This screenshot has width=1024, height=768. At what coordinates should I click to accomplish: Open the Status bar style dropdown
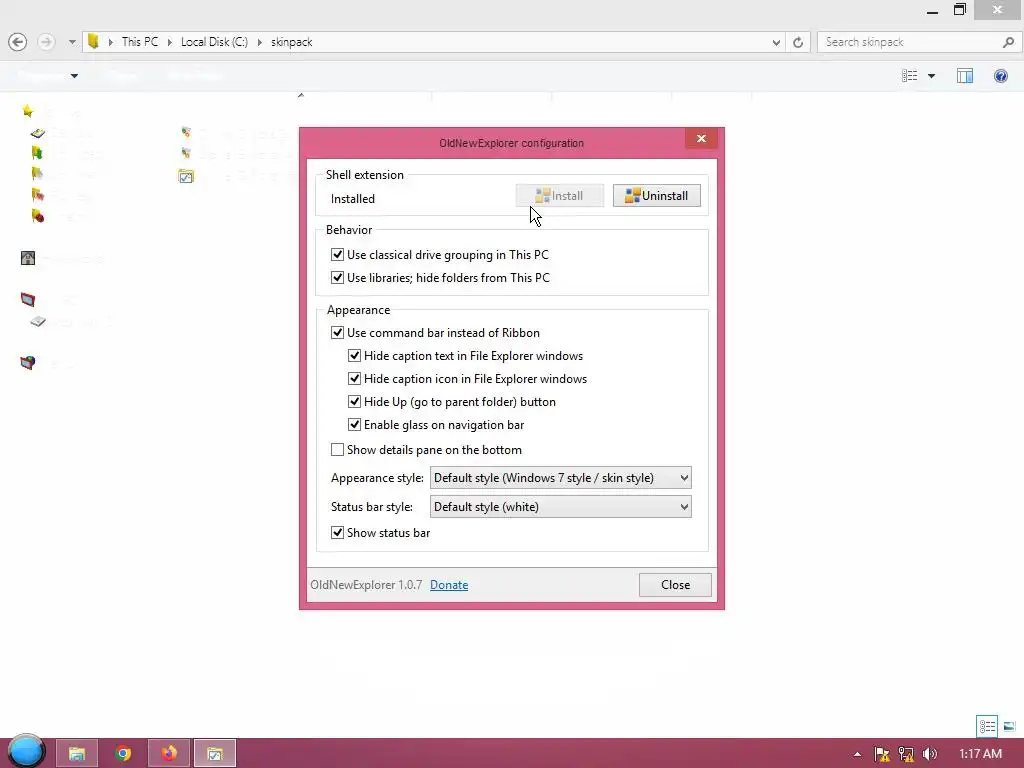(x=560, y=507)
